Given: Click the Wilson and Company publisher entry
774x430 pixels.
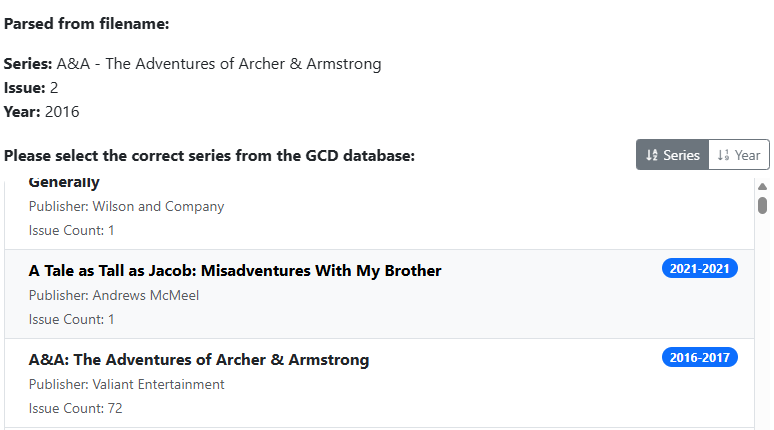Looking at the screenshot, I should click(126, 207).
